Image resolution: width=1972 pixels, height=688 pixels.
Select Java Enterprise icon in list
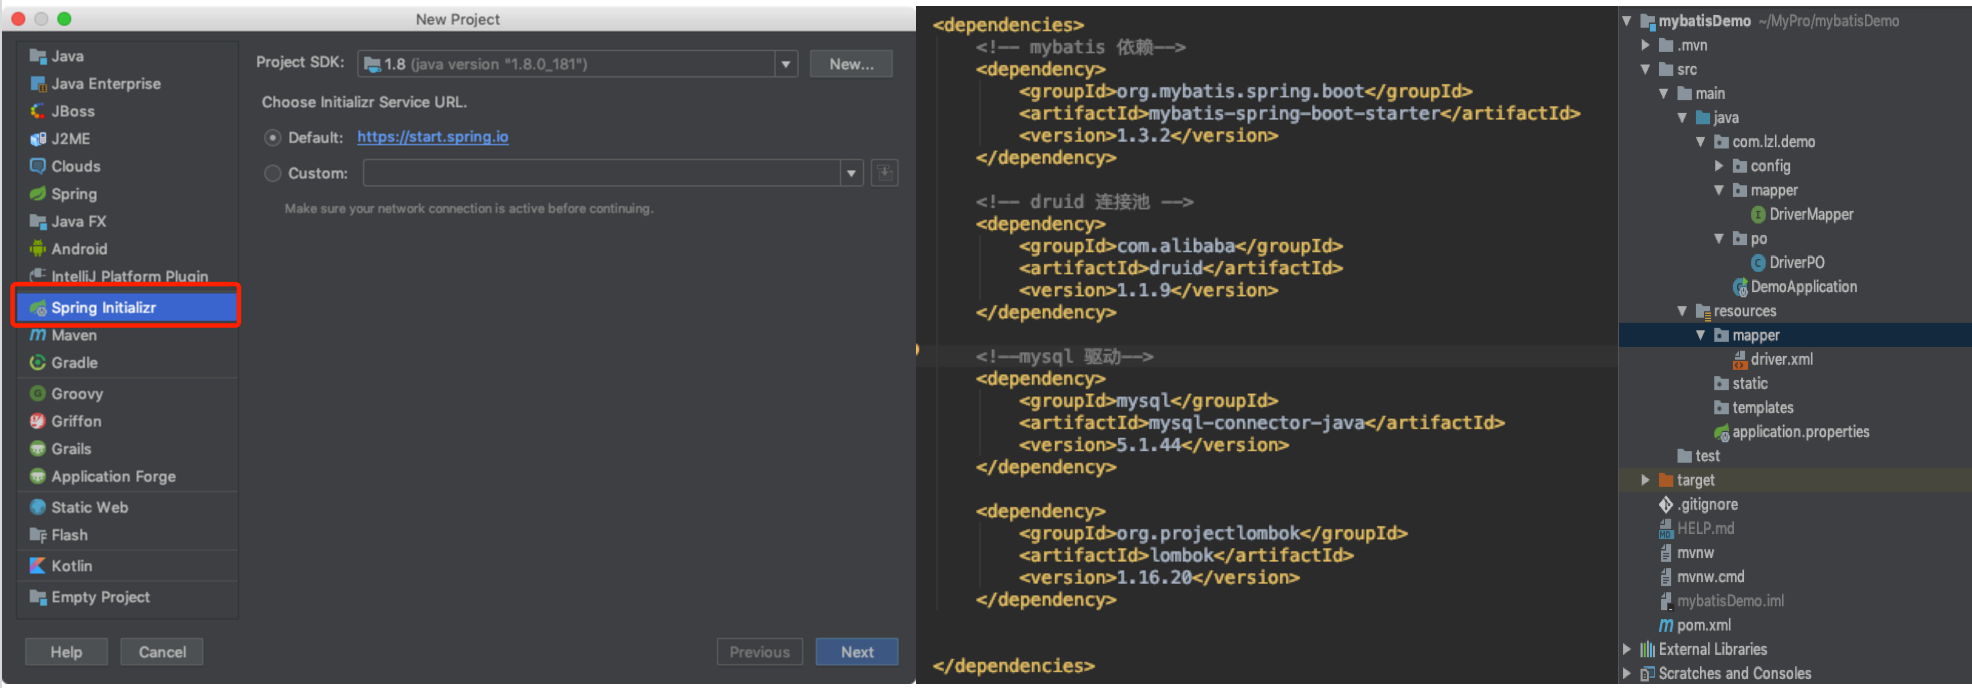[x=38, y=84]
